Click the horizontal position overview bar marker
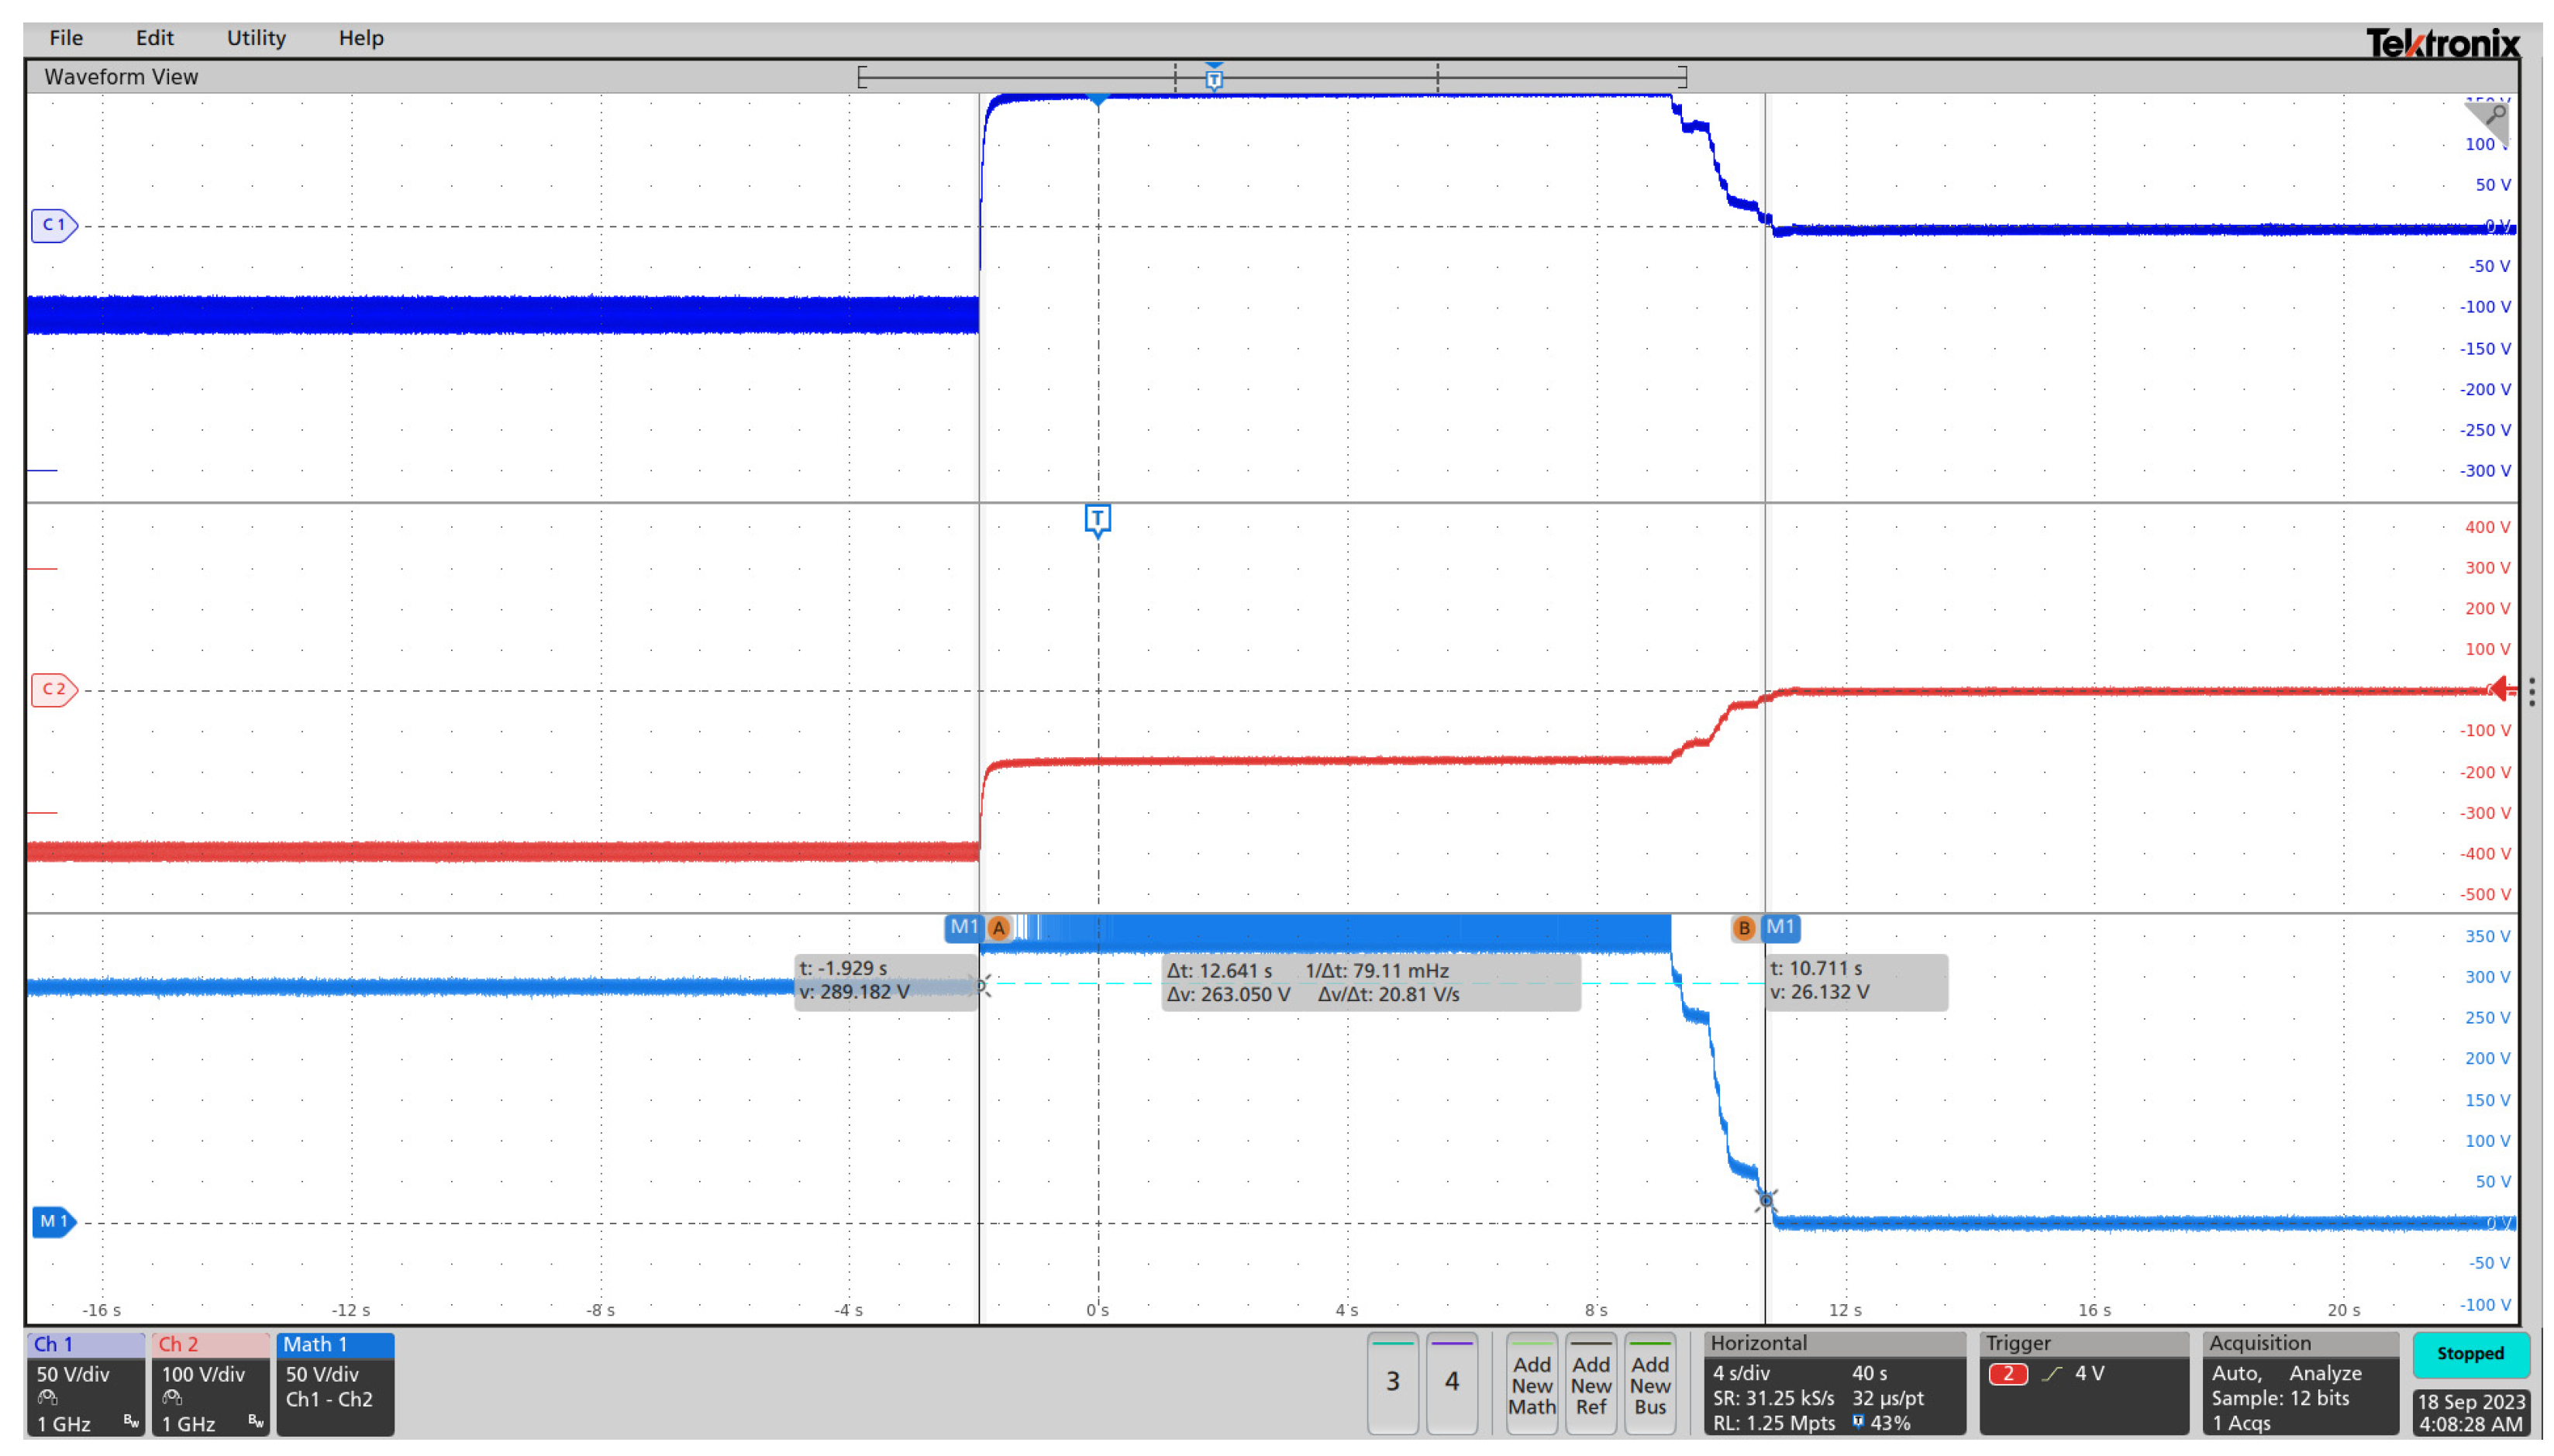2554x1456 pixels. point(1213,78)
